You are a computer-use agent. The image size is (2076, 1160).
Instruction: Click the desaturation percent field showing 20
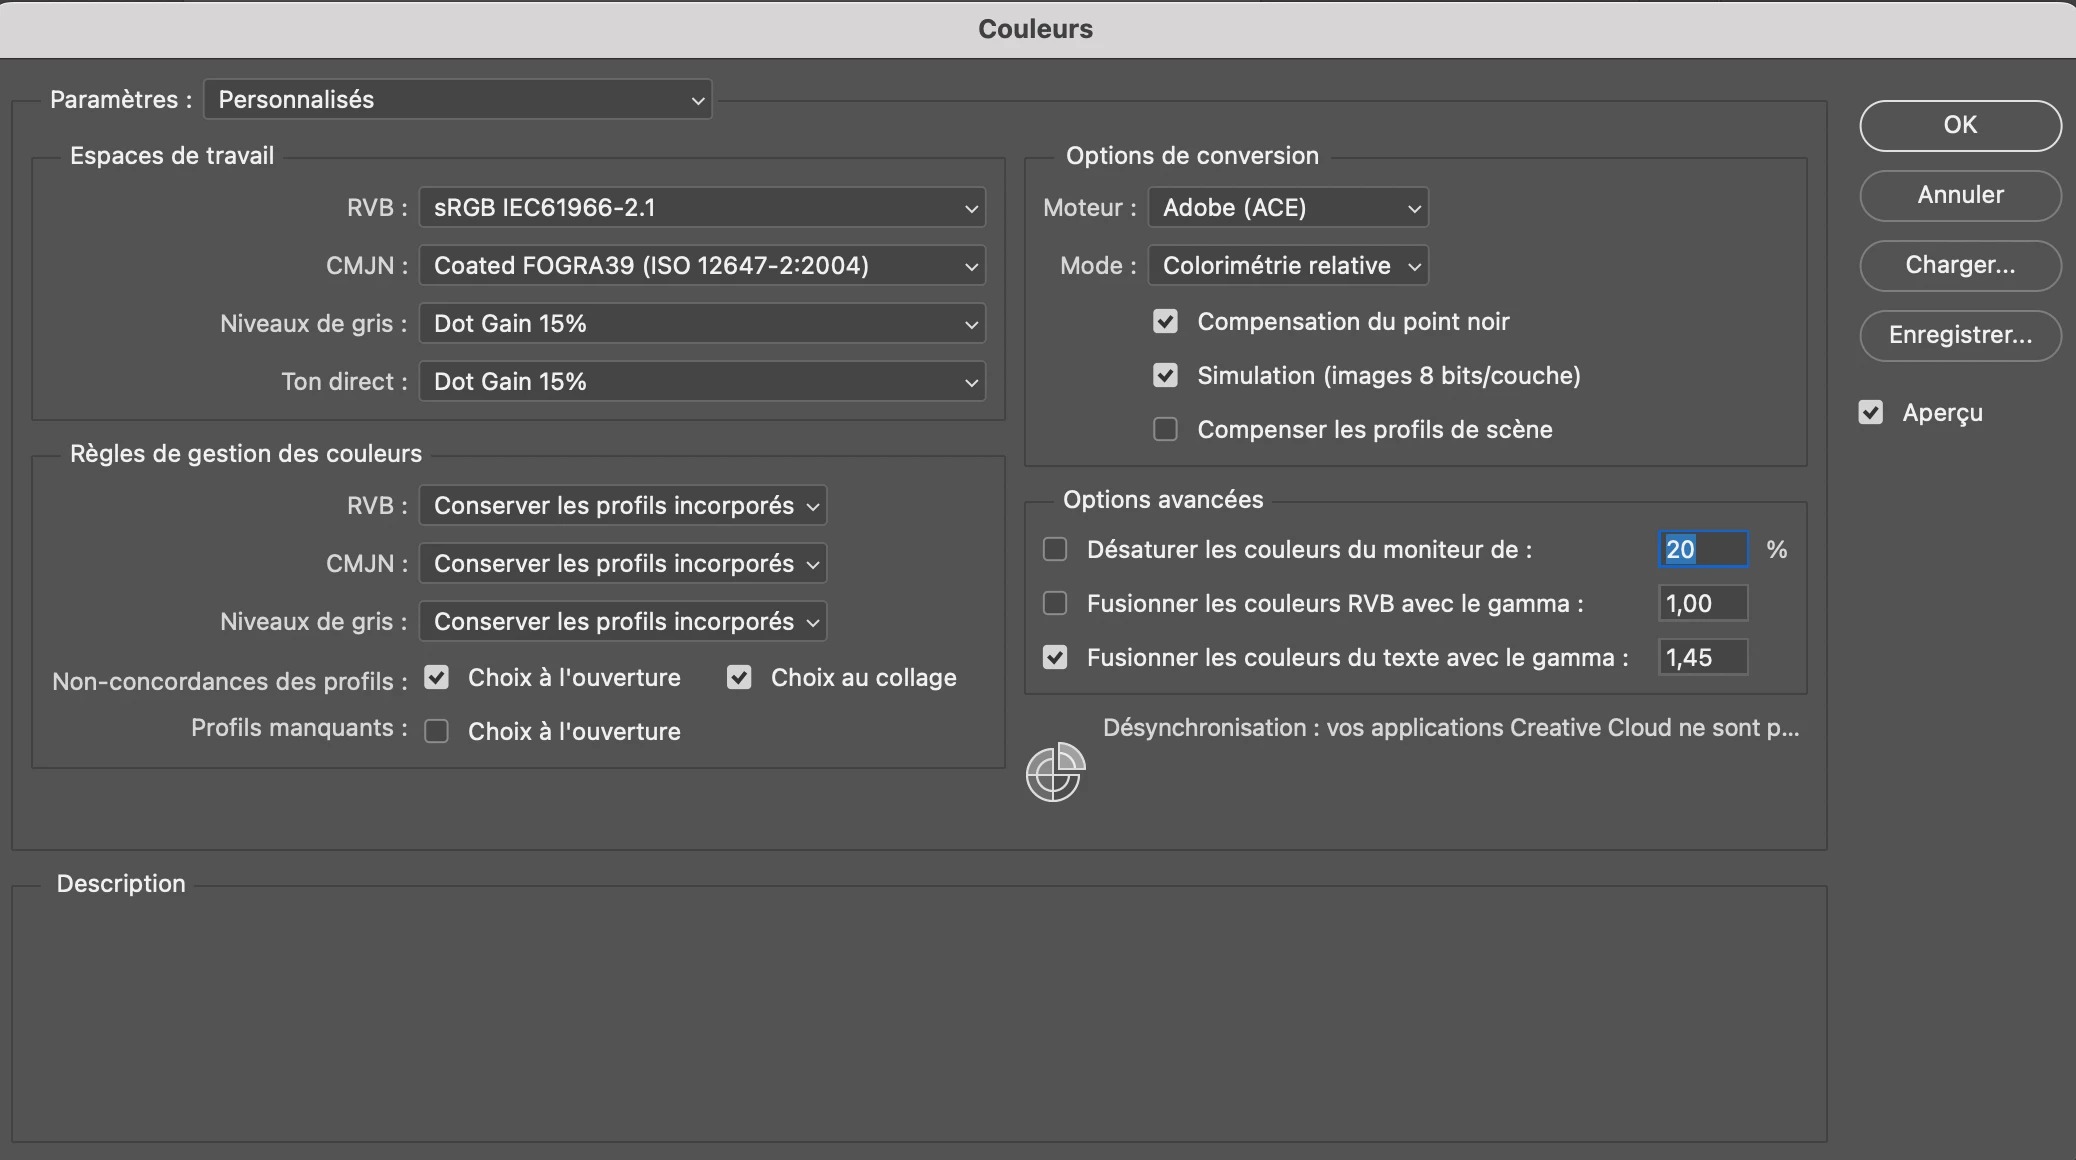coord(1703,550)
